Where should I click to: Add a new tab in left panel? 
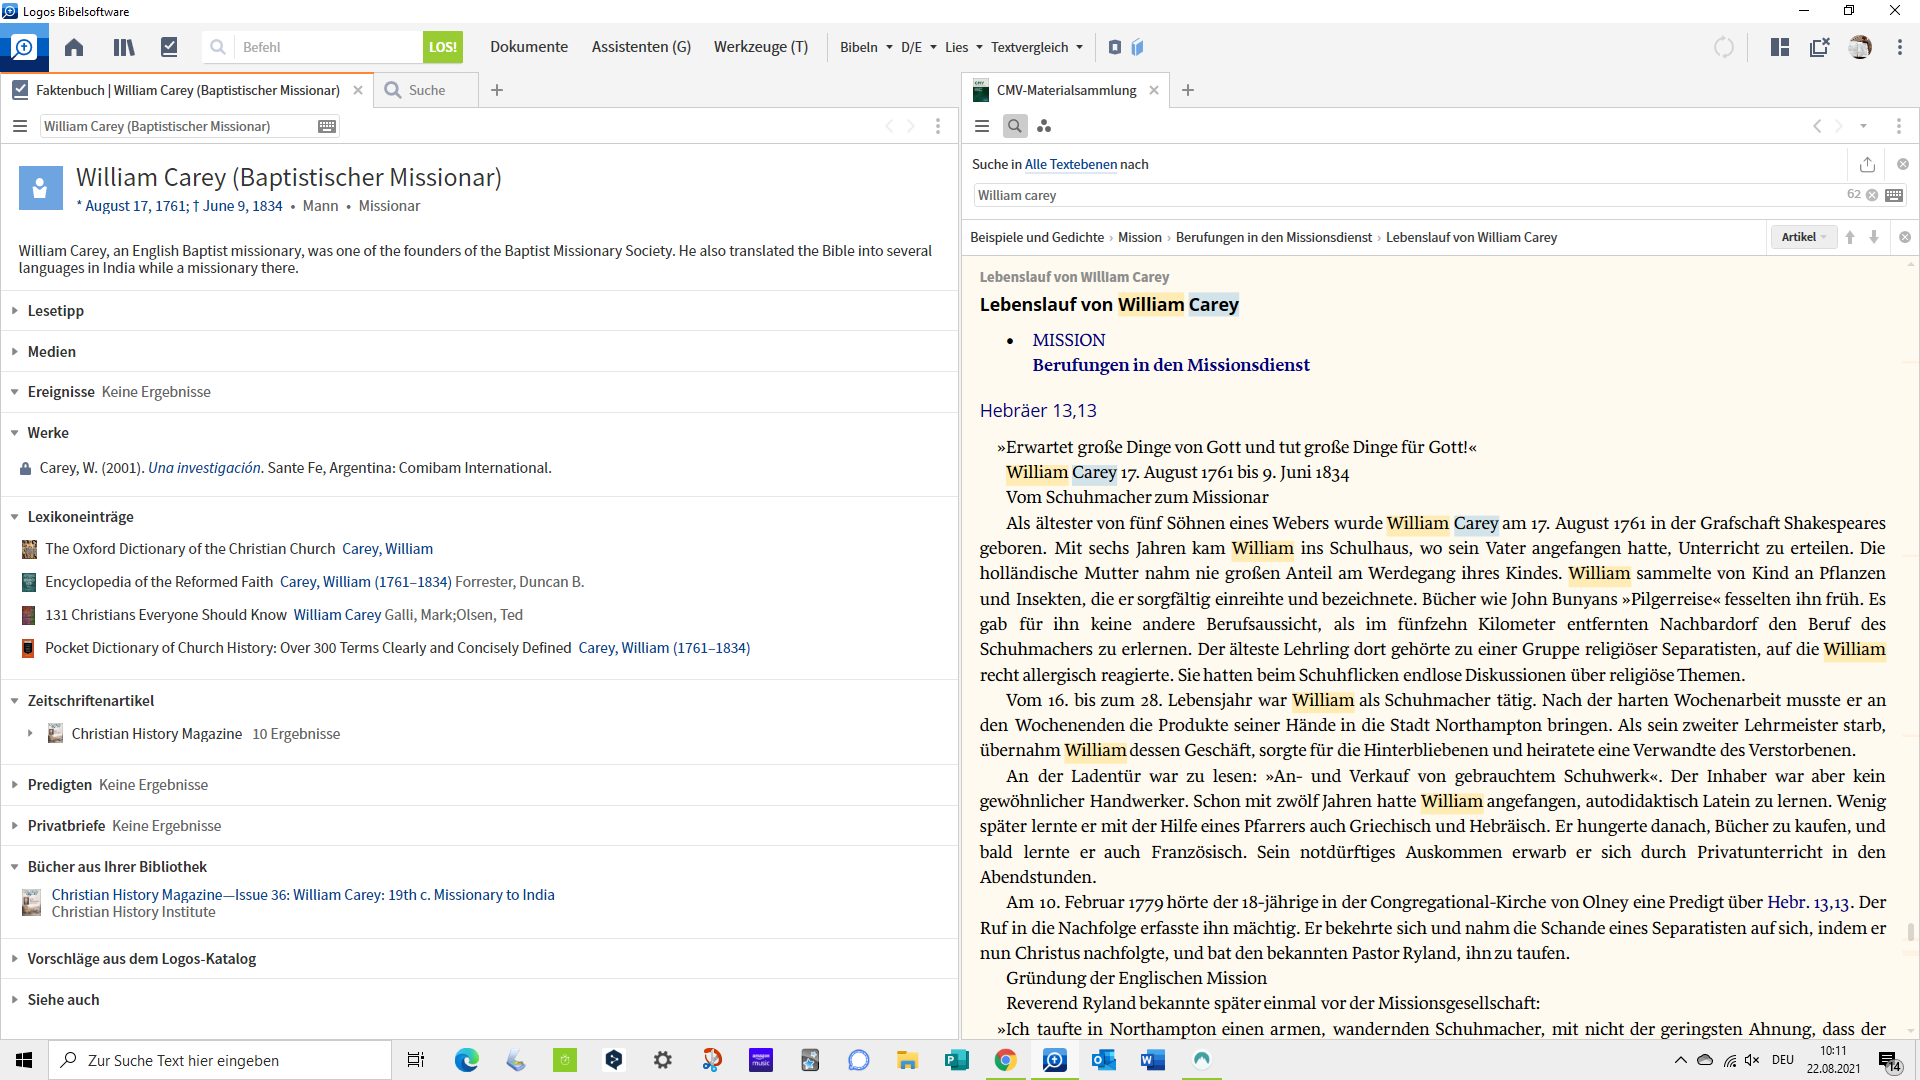(x=497, y=90)
